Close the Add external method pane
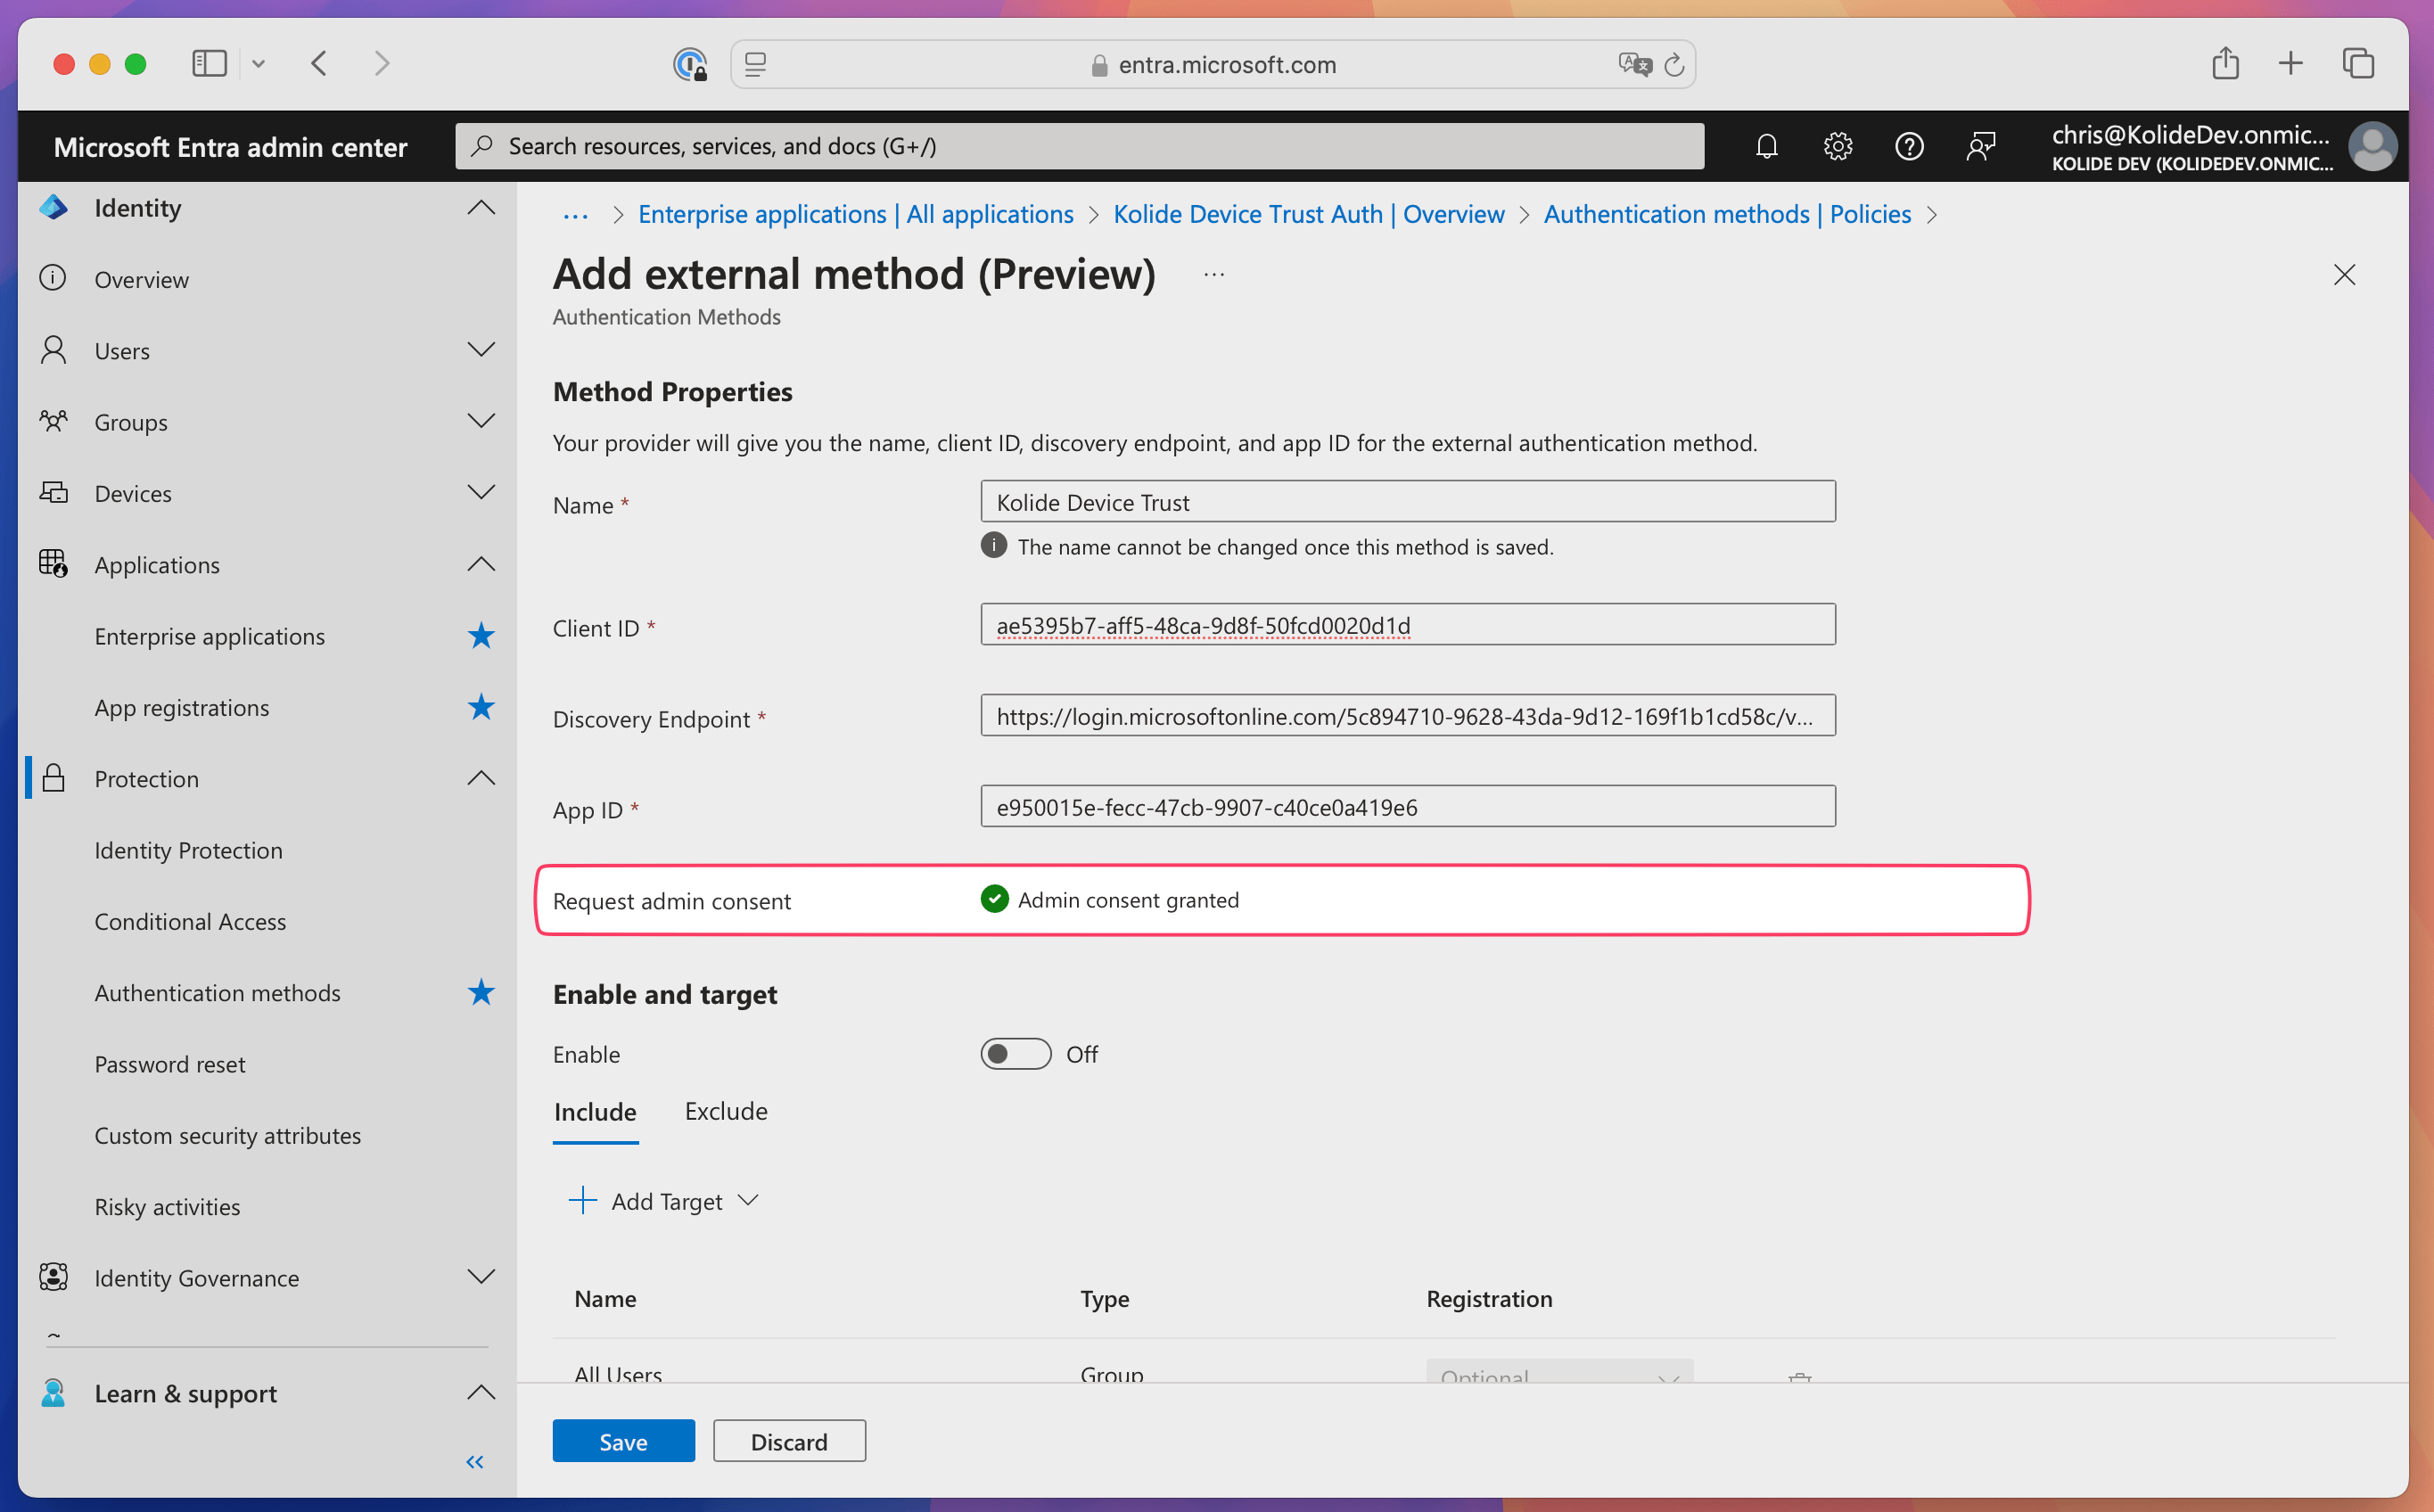The image size is (2434, 1512). (x=2344, y=275)
